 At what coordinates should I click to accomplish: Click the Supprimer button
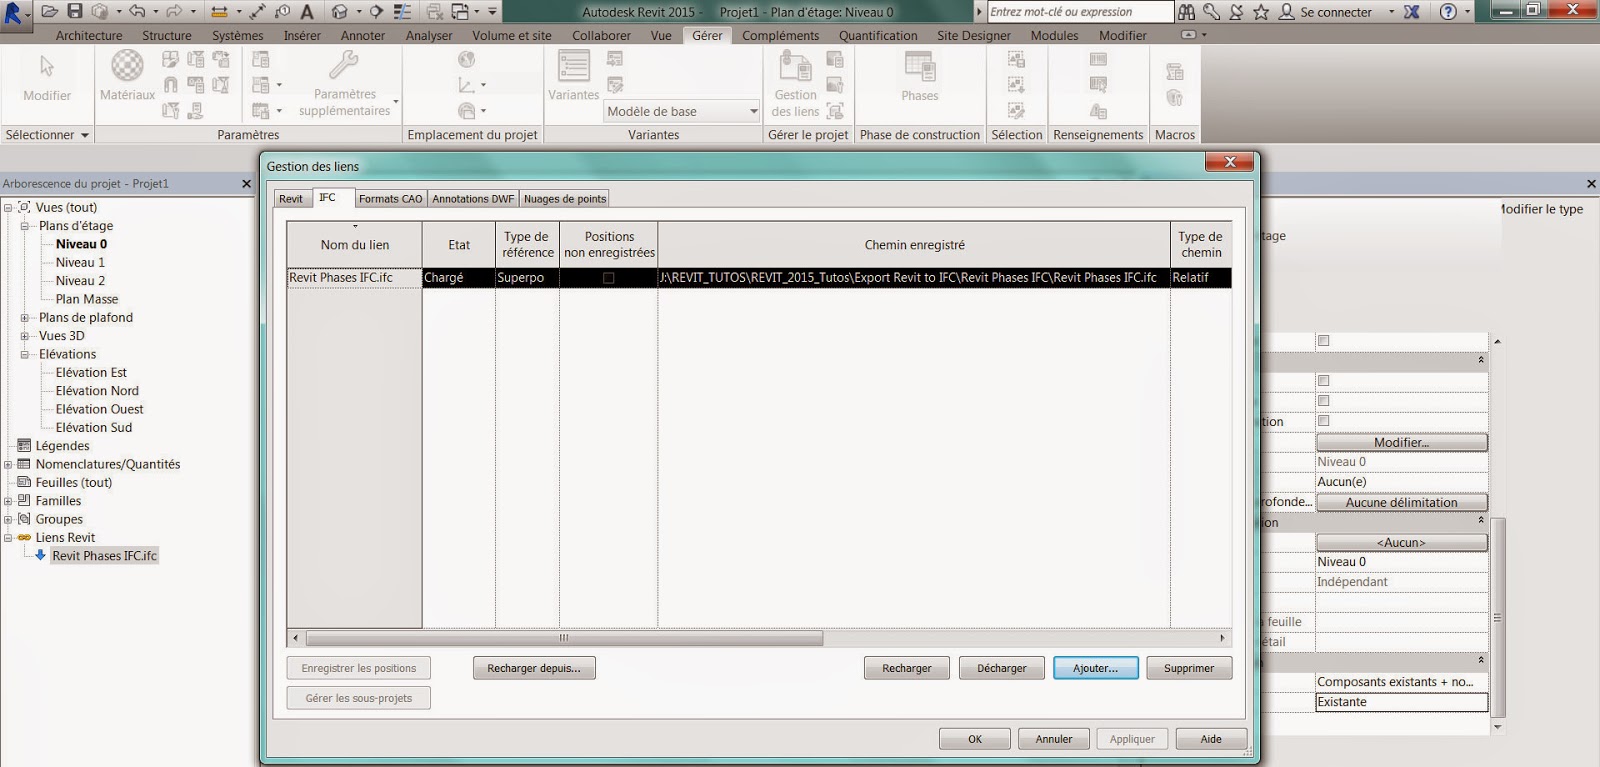(1189, 668)
